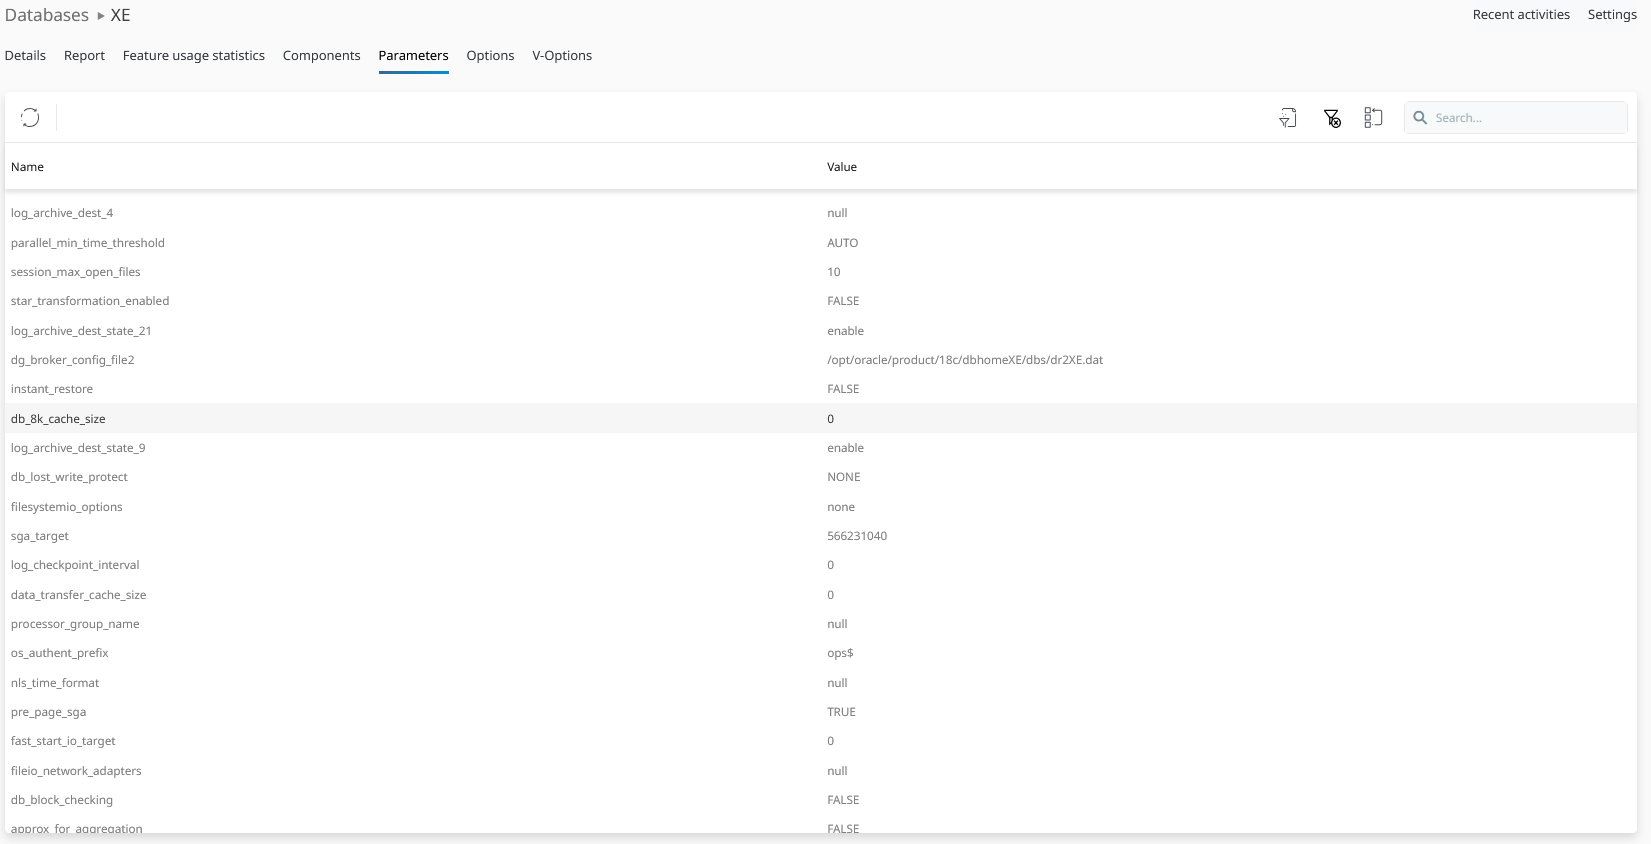The height and width of the screenshot is (844, 1651).
Task: Open the Settings link
Action: tap(1612, 15)
